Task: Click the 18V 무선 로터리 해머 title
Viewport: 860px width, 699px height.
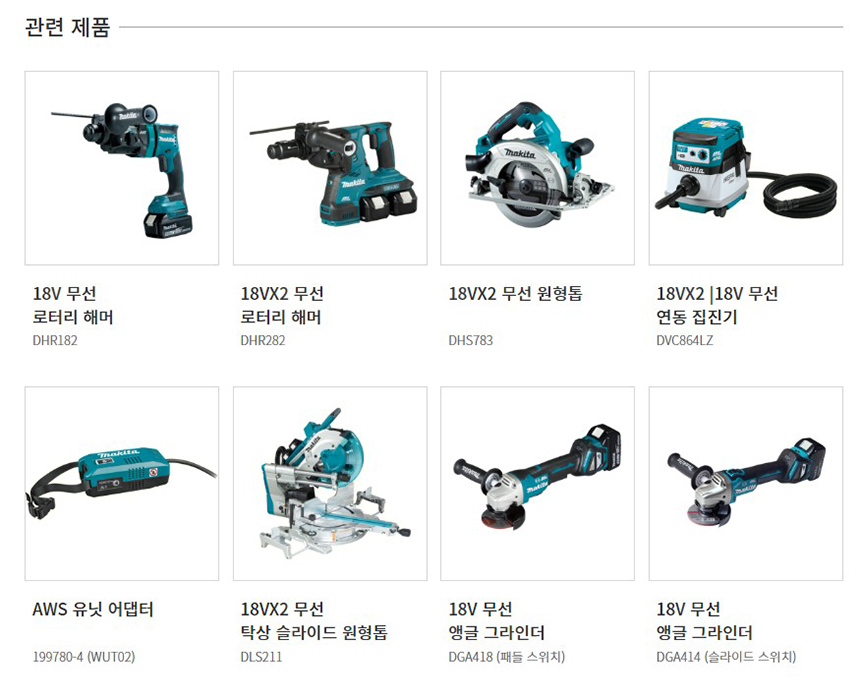Action: 73,305
